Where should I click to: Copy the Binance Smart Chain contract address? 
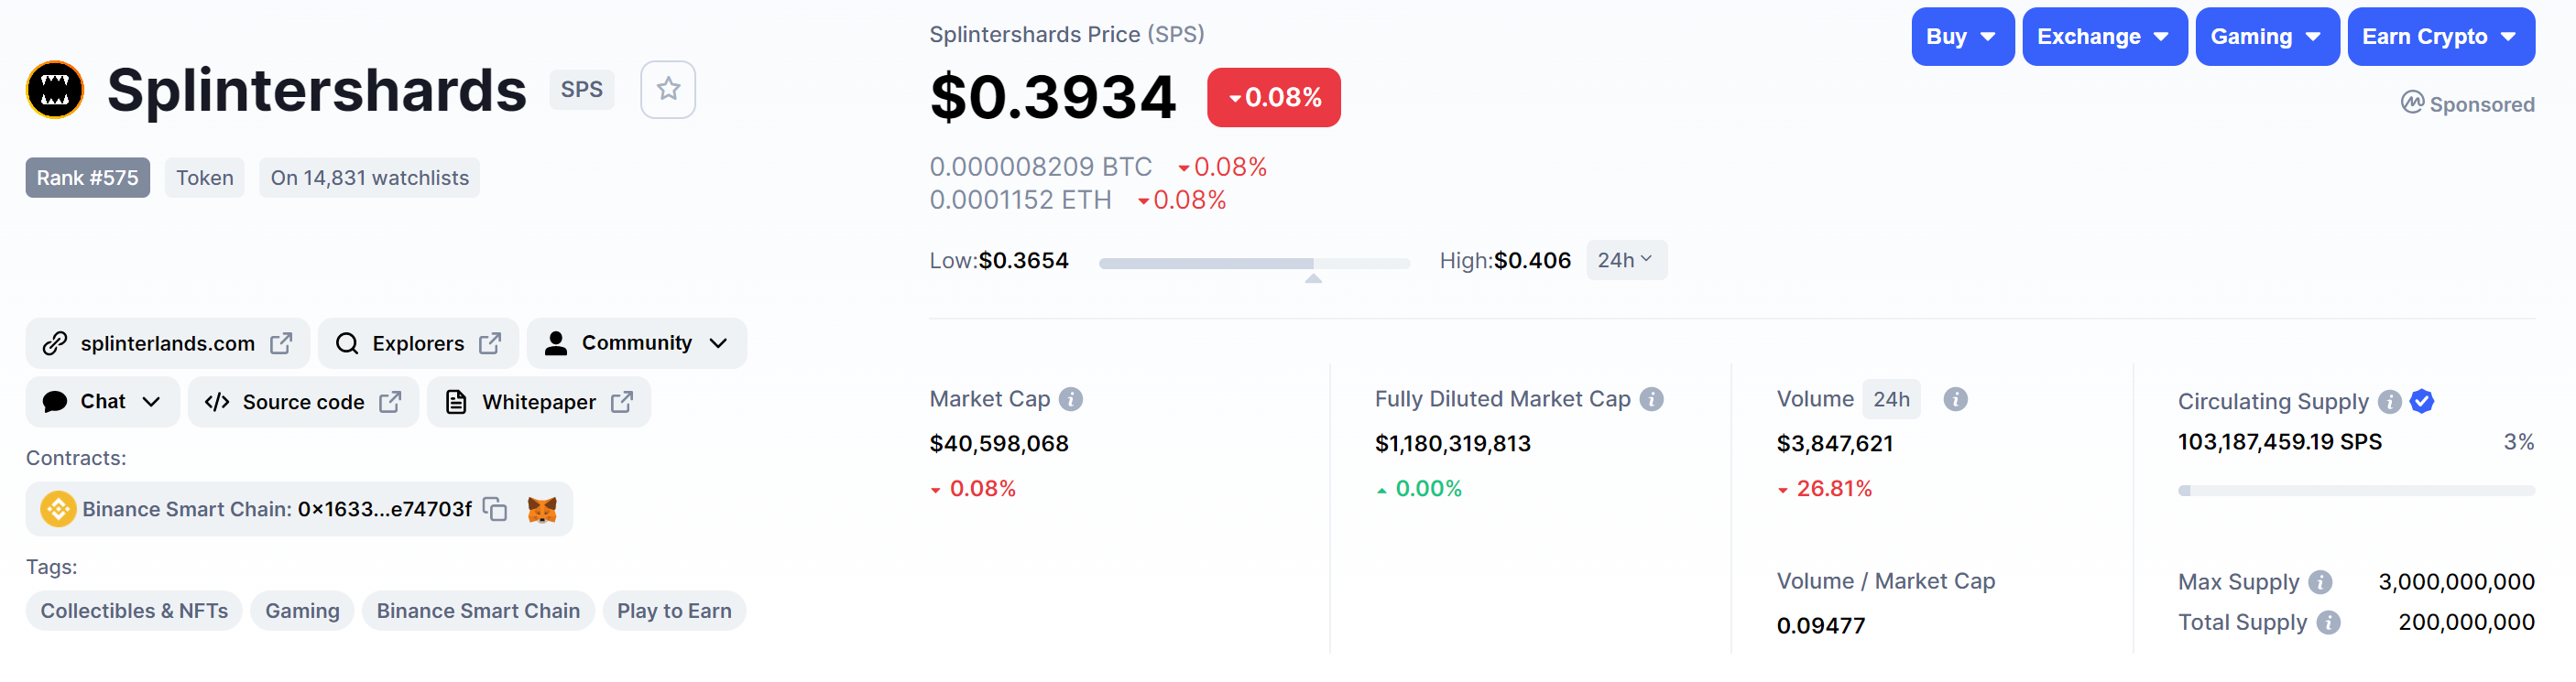point(495,509)
